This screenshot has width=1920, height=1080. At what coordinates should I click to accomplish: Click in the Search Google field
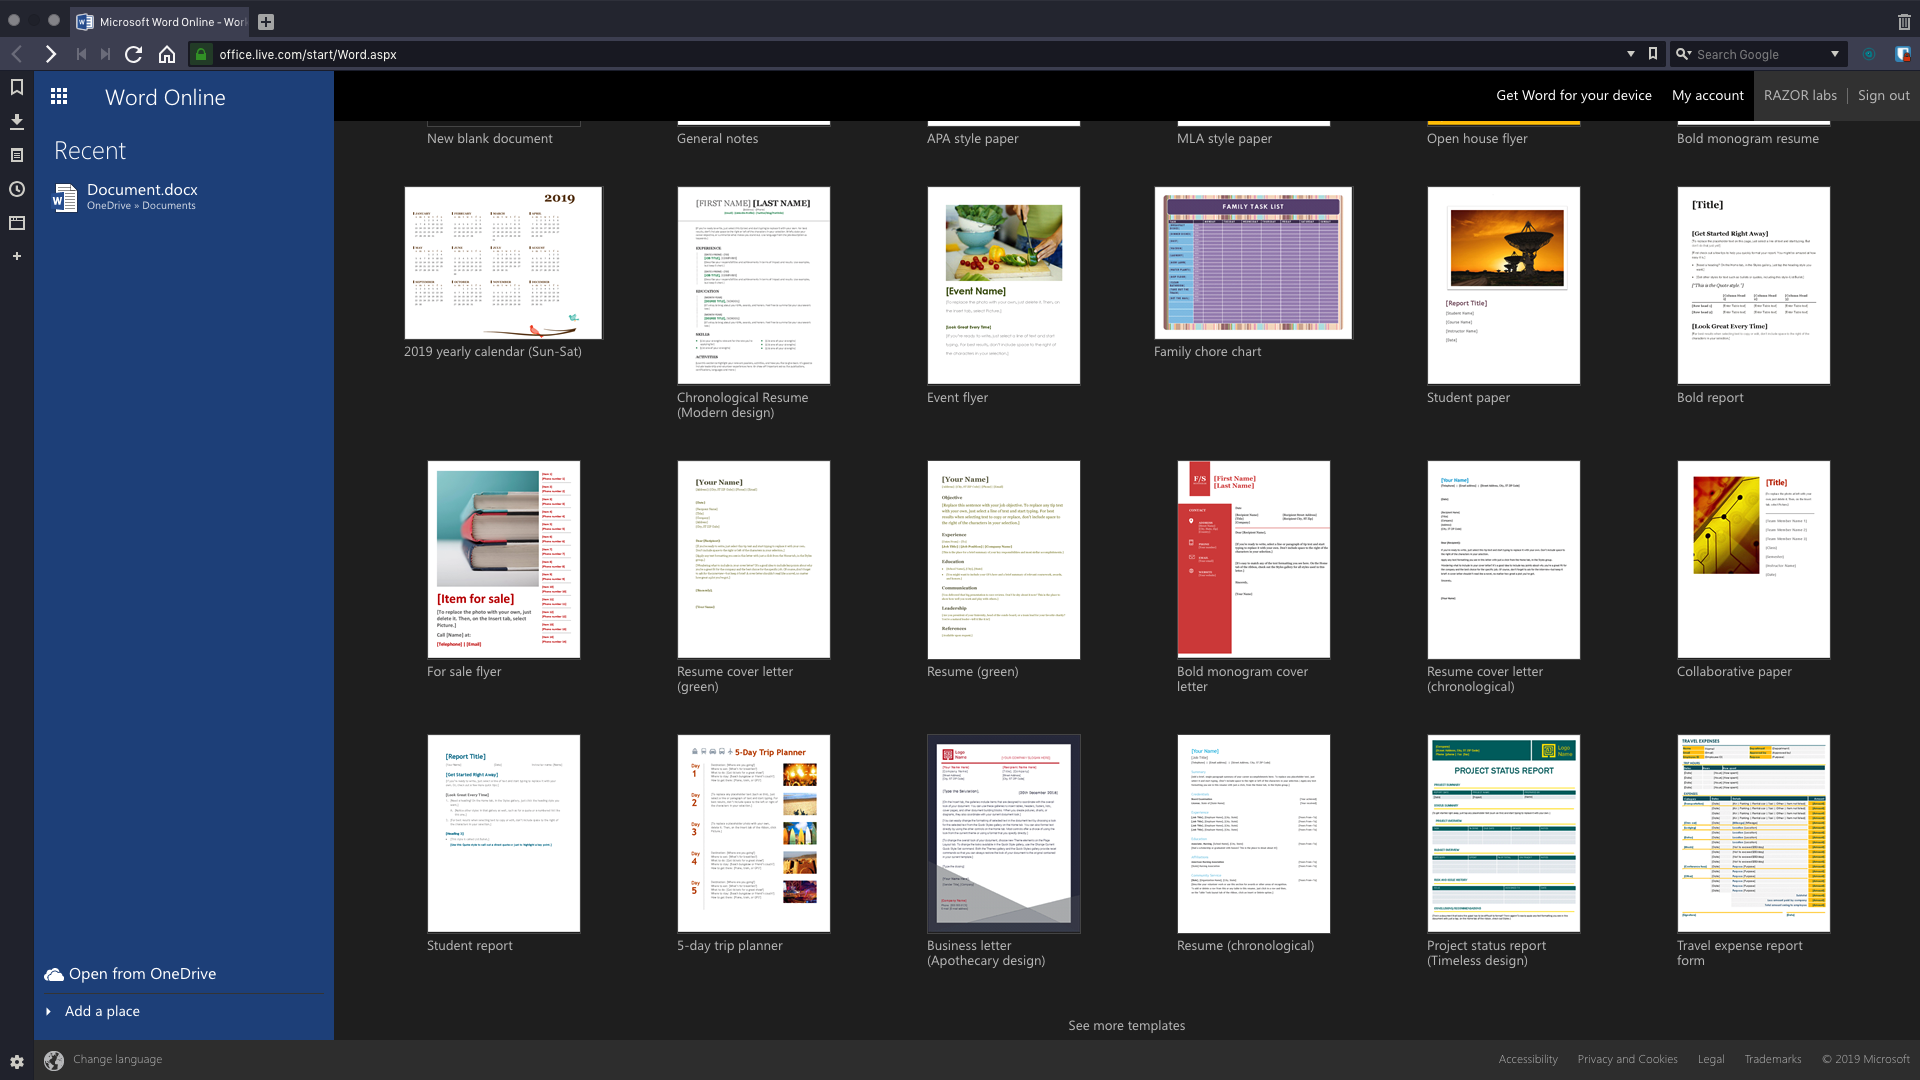1758,54
